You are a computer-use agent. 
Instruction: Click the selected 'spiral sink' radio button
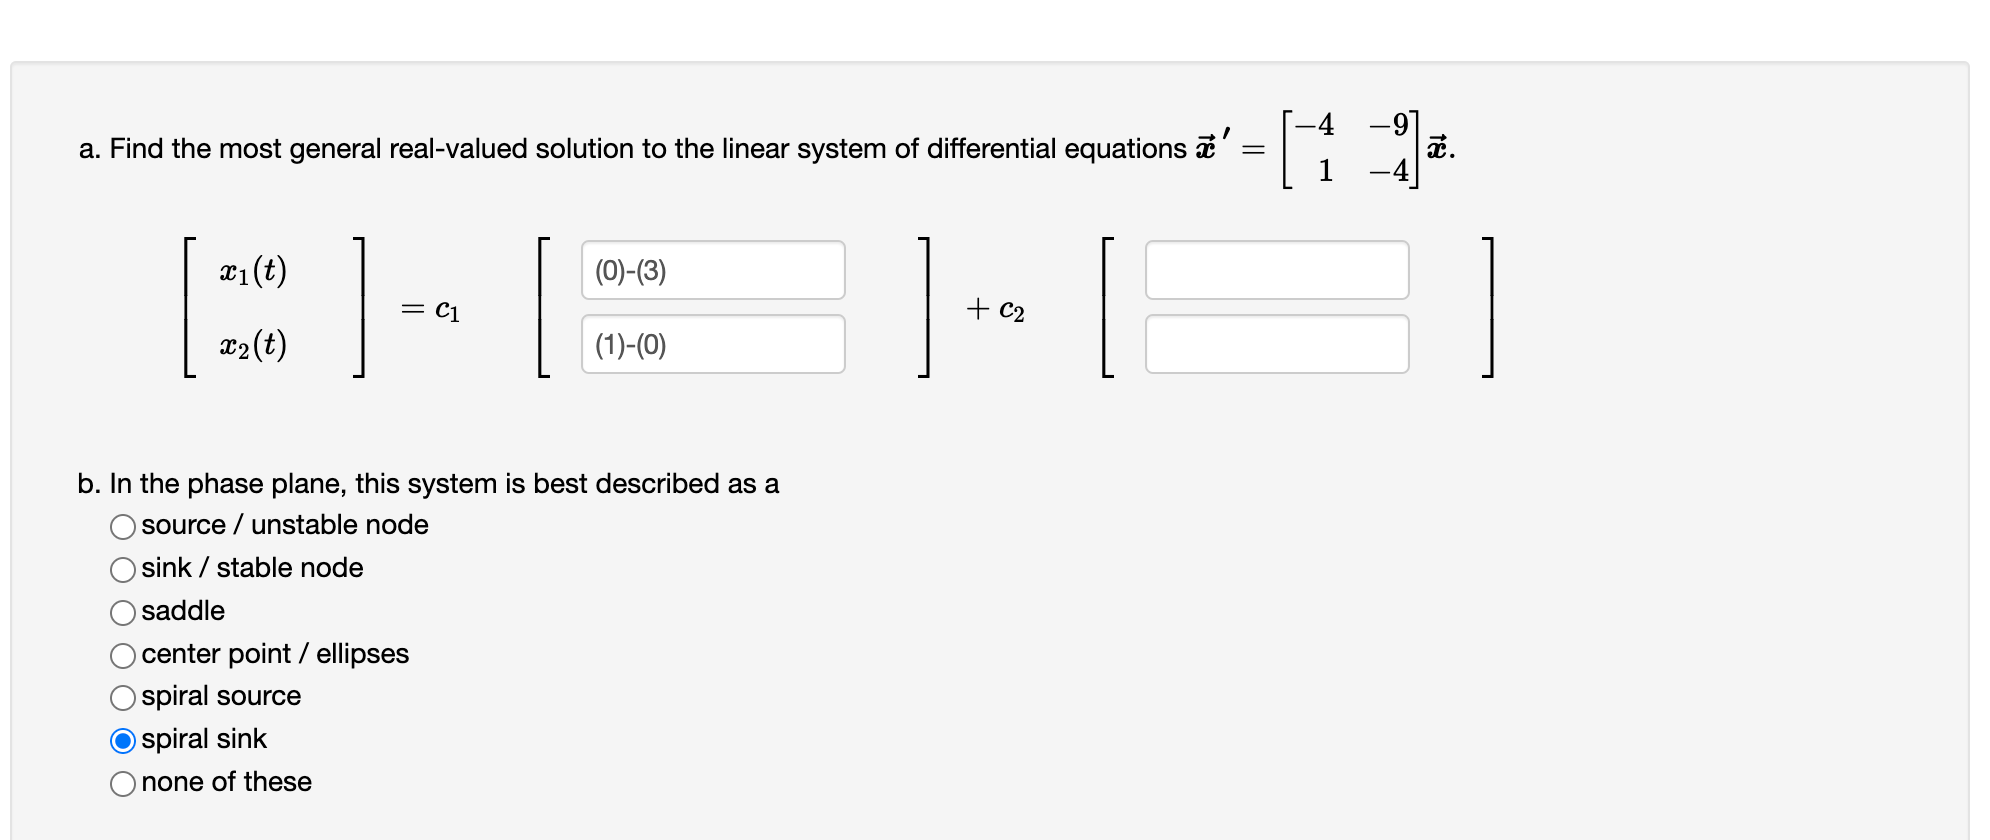123,741
